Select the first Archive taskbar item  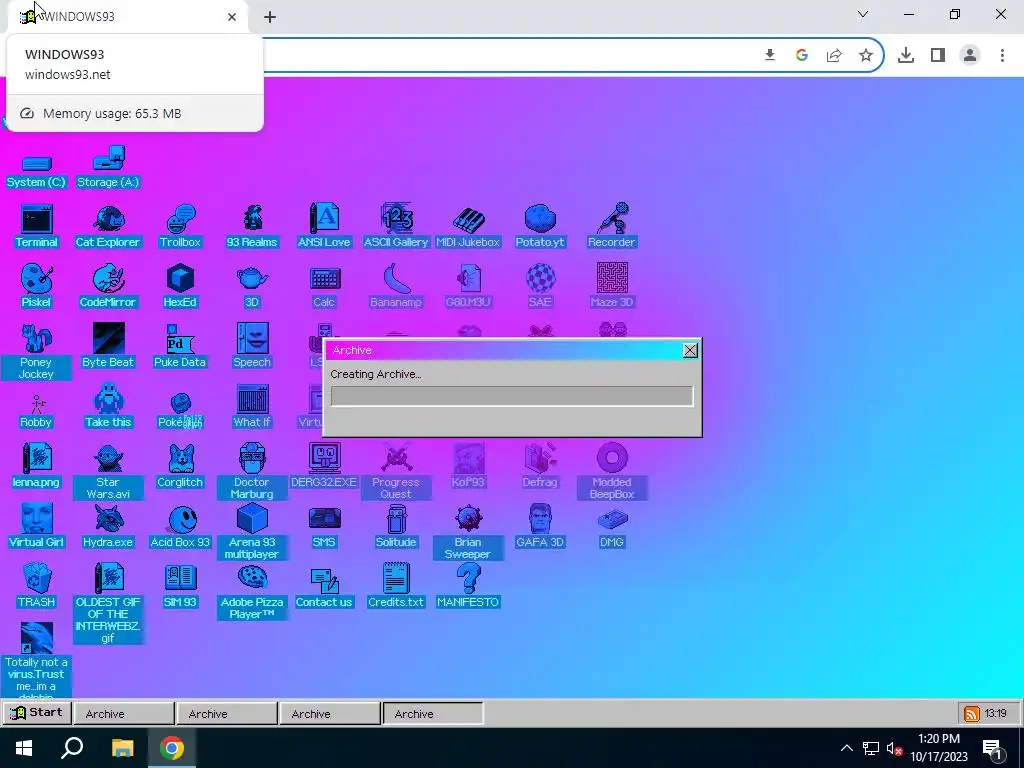pyautogui.click(x=123, y=714)
